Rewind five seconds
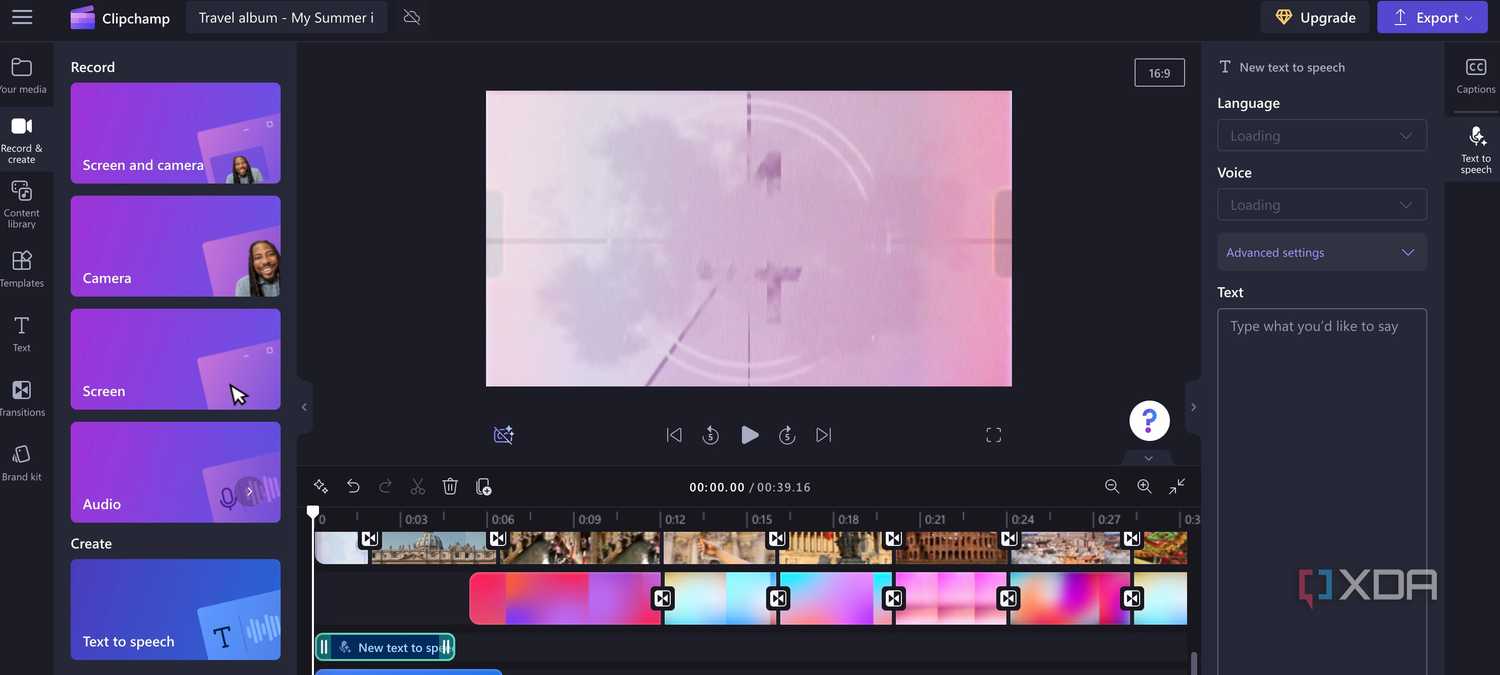This screenshot has height=675, width=1500. pos(711,435)
